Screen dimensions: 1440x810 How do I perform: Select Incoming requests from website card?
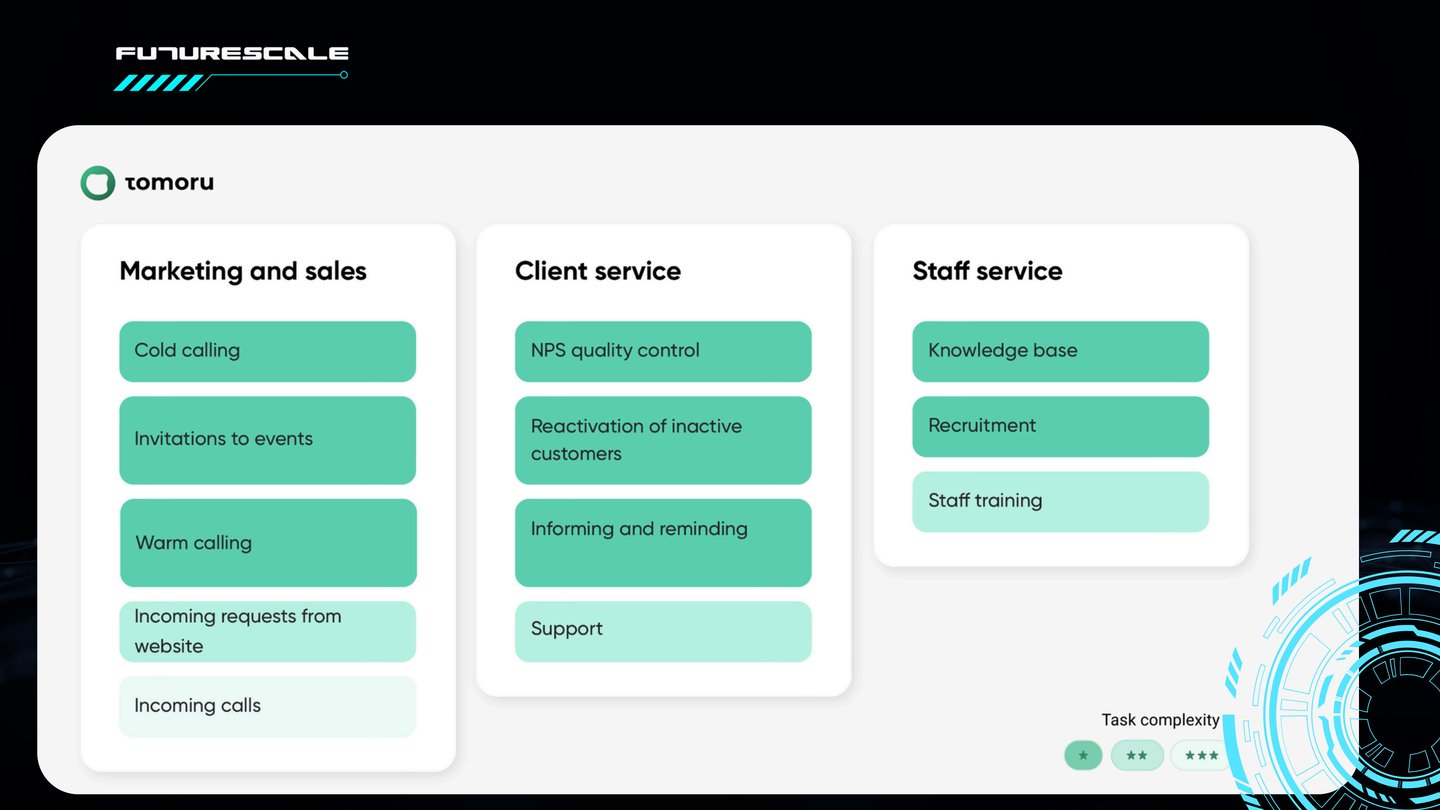267,631
